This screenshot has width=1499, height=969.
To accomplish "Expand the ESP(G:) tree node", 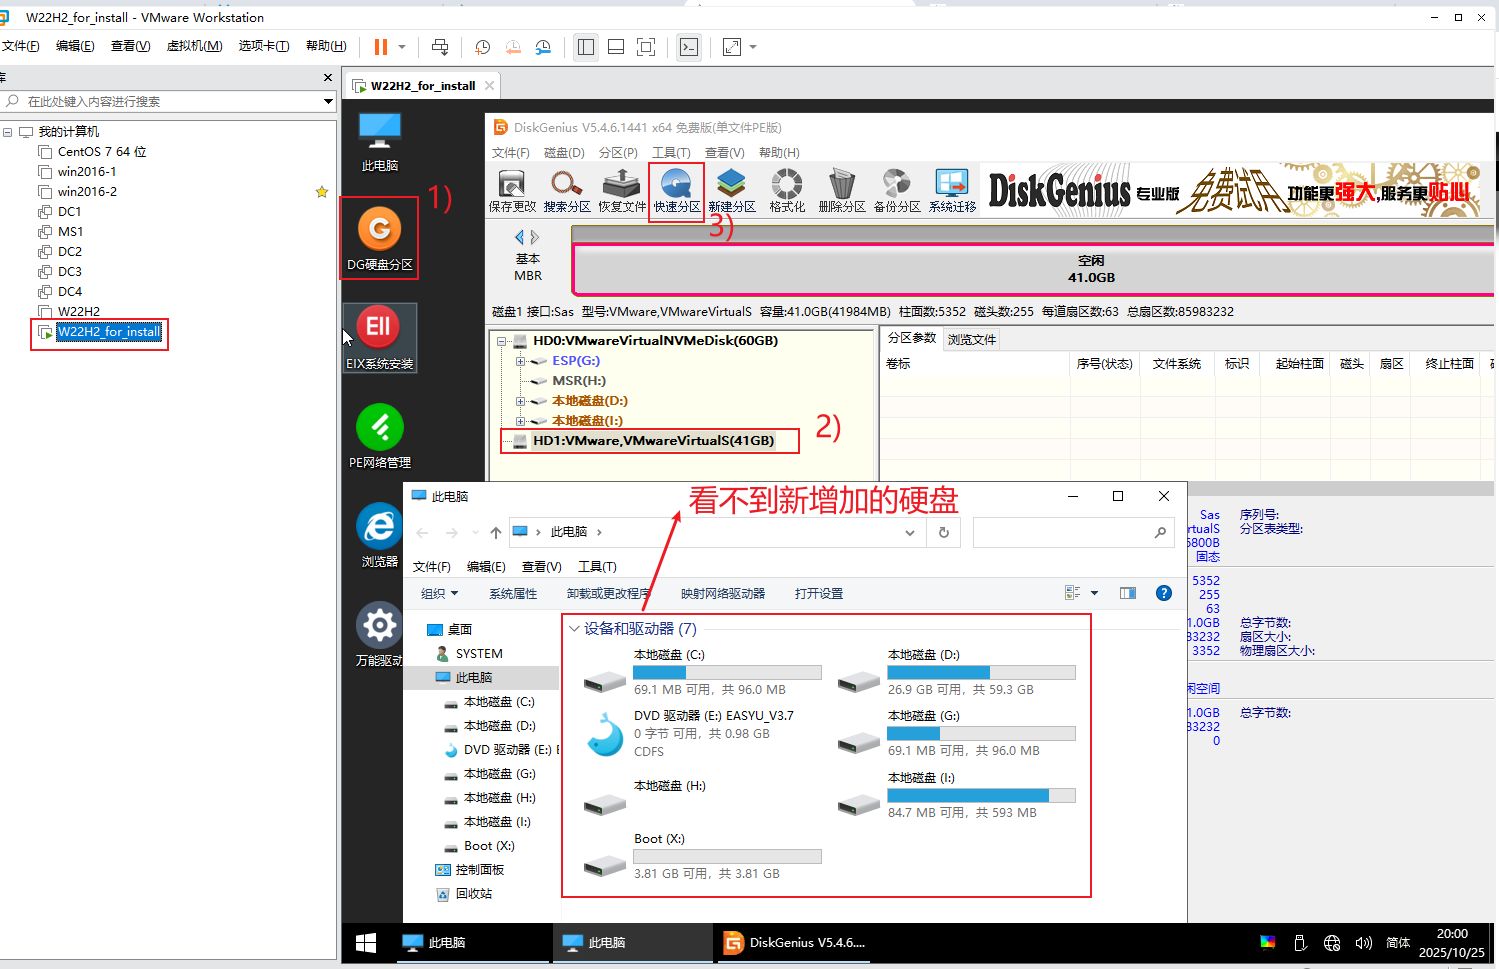I will click(520, 361).
